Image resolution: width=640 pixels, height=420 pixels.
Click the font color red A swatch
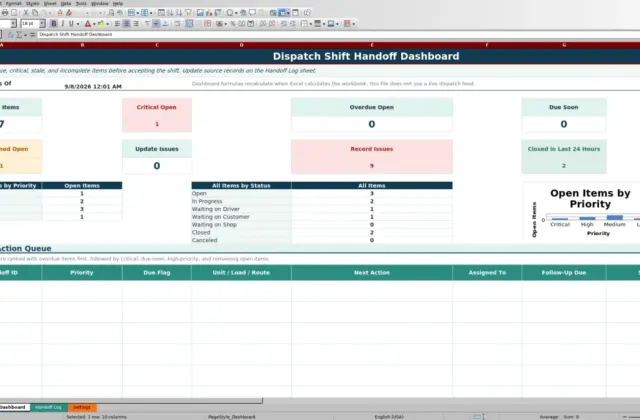click(87, 24)
